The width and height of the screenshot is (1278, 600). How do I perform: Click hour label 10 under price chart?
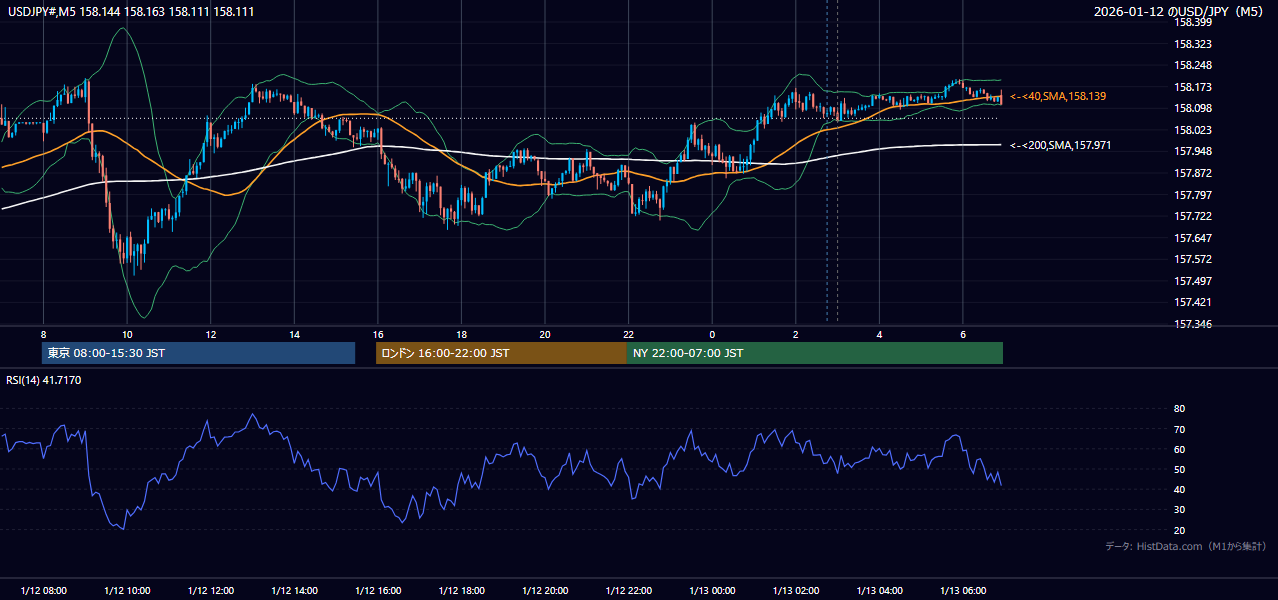pos(127,334)
